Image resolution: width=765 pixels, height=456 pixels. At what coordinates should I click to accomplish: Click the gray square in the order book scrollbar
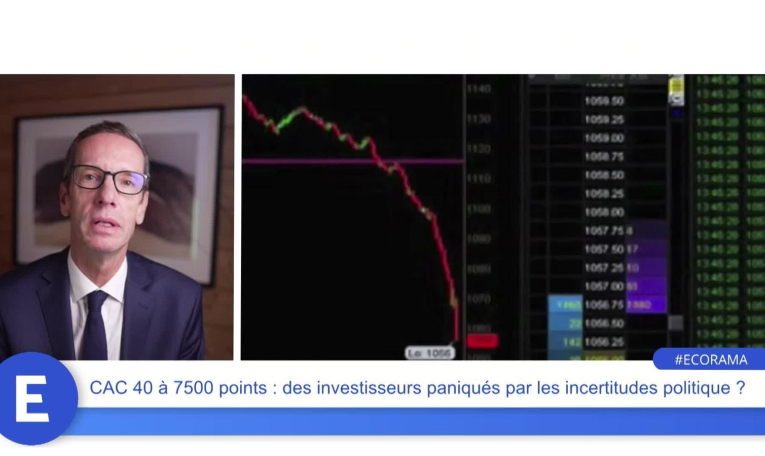click(676, 322)
